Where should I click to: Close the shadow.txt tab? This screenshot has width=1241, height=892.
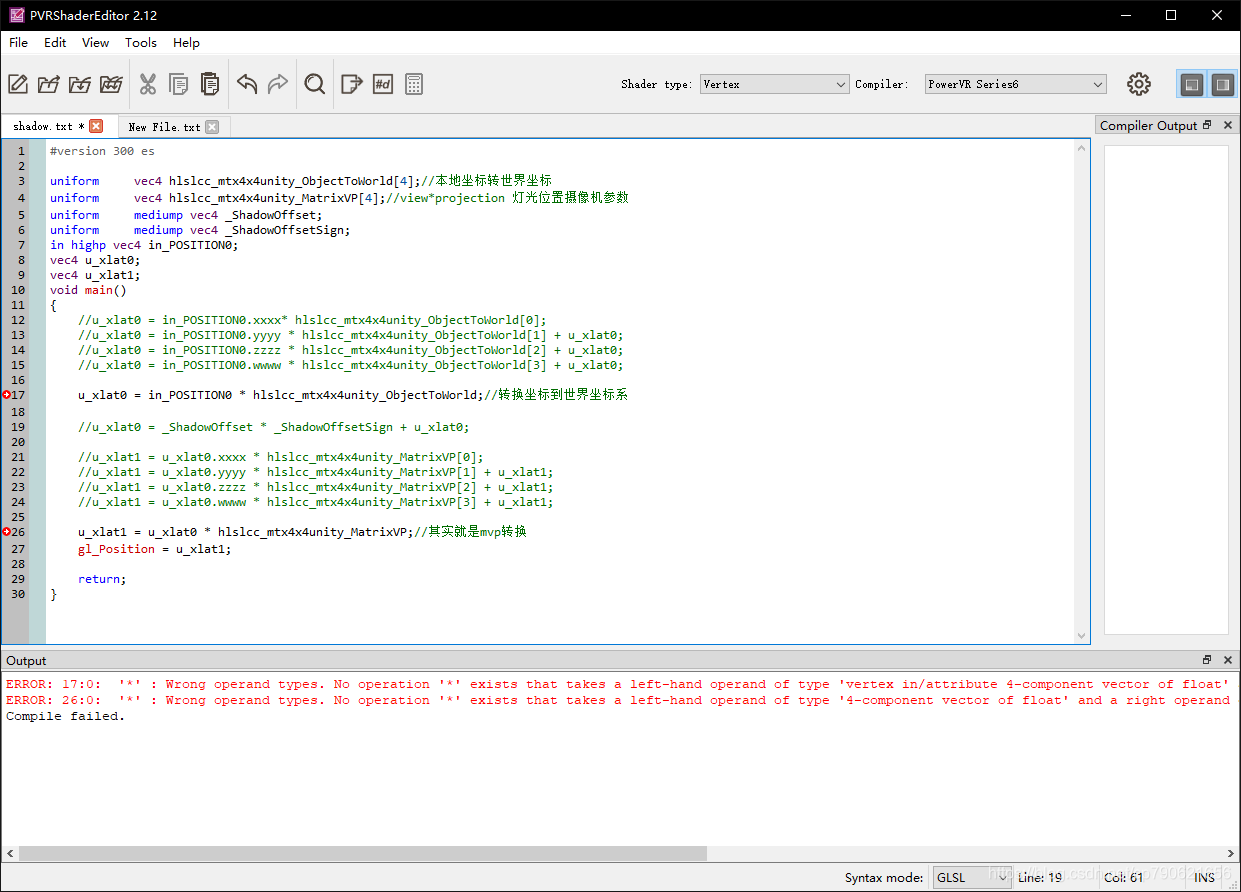click(96, 126)
